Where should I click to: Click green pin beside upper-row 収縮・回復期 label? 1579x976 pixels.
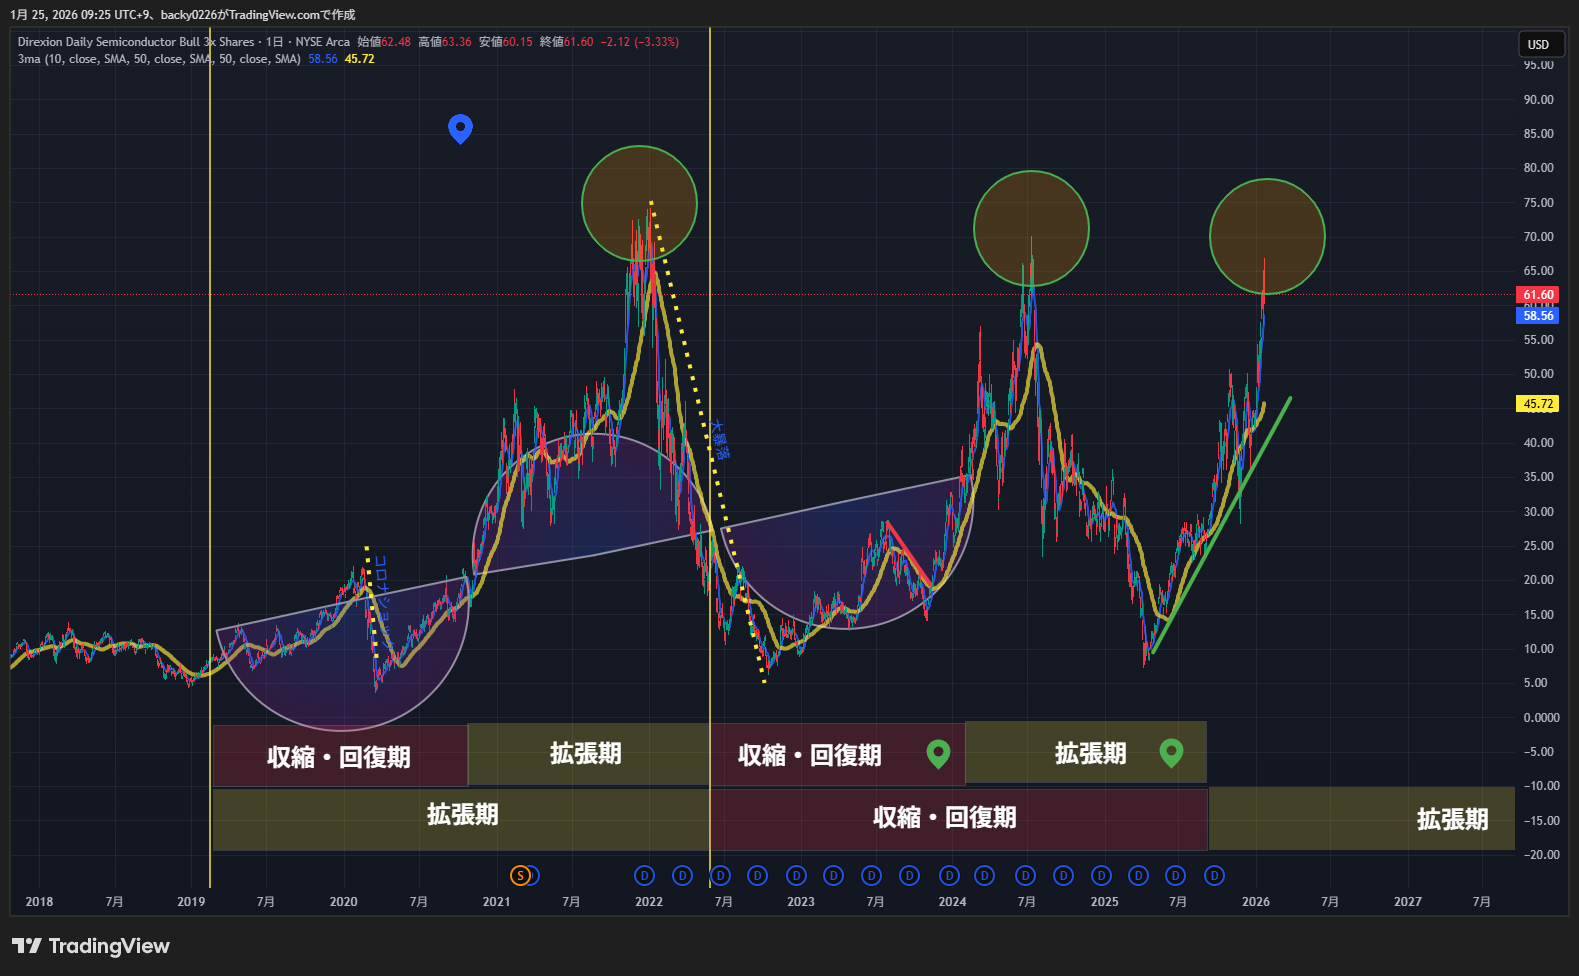pyautogui.click(x=938, y=753)
